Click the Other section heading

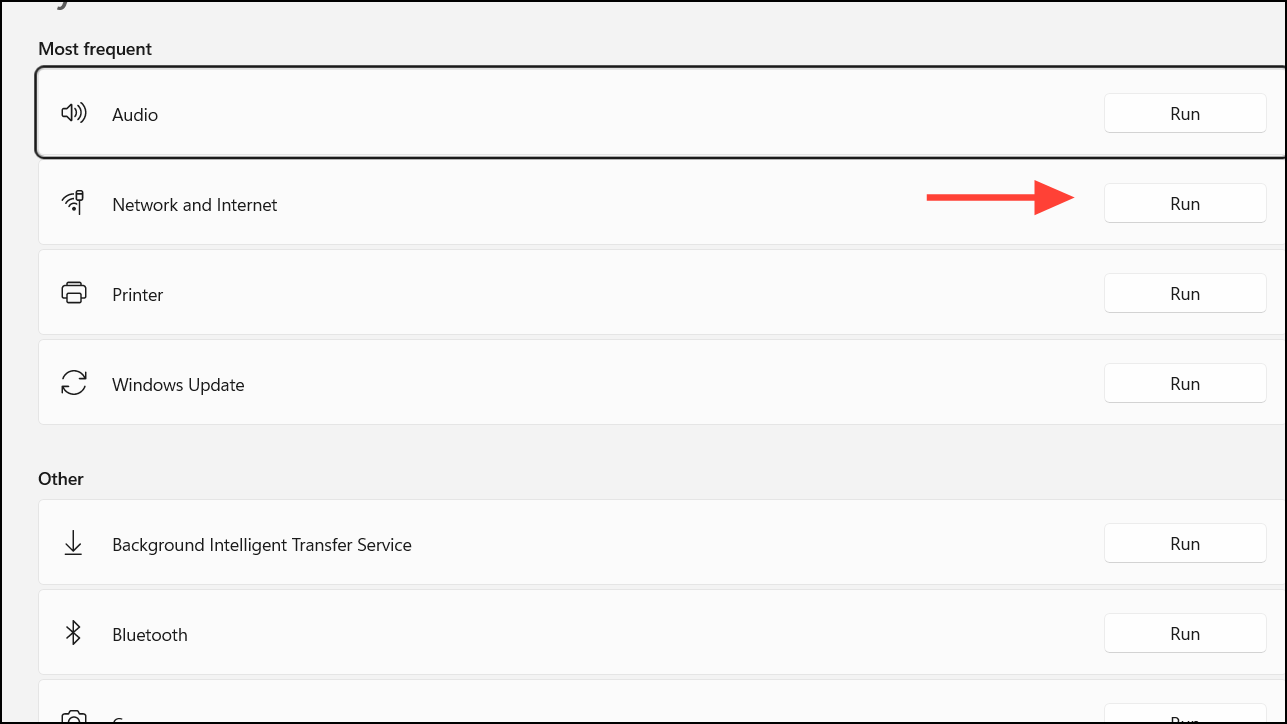pos(61,479)
